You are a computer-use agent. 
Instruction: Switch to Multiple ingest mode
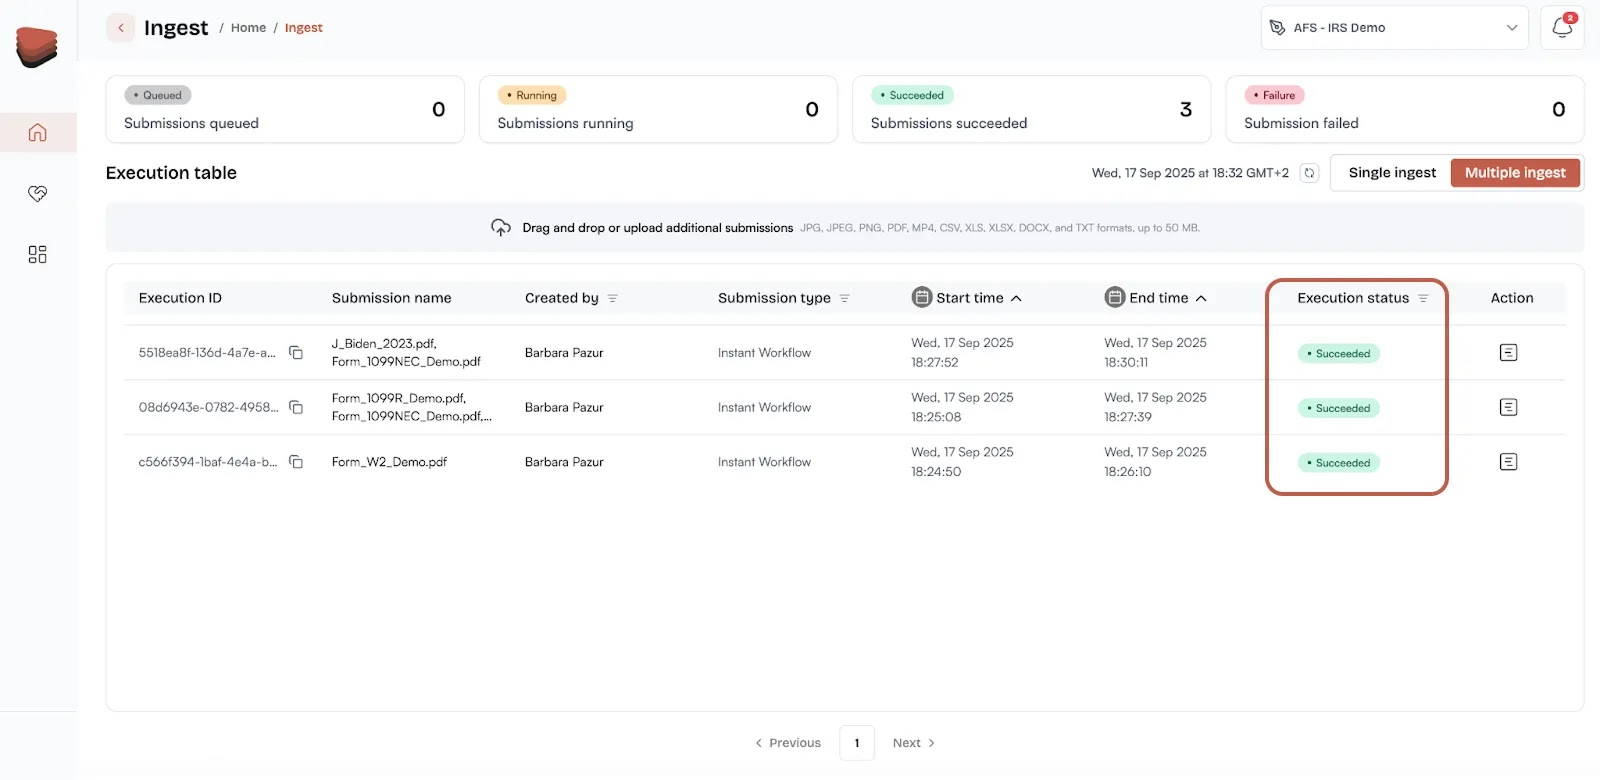click(x=1515, y=173)
